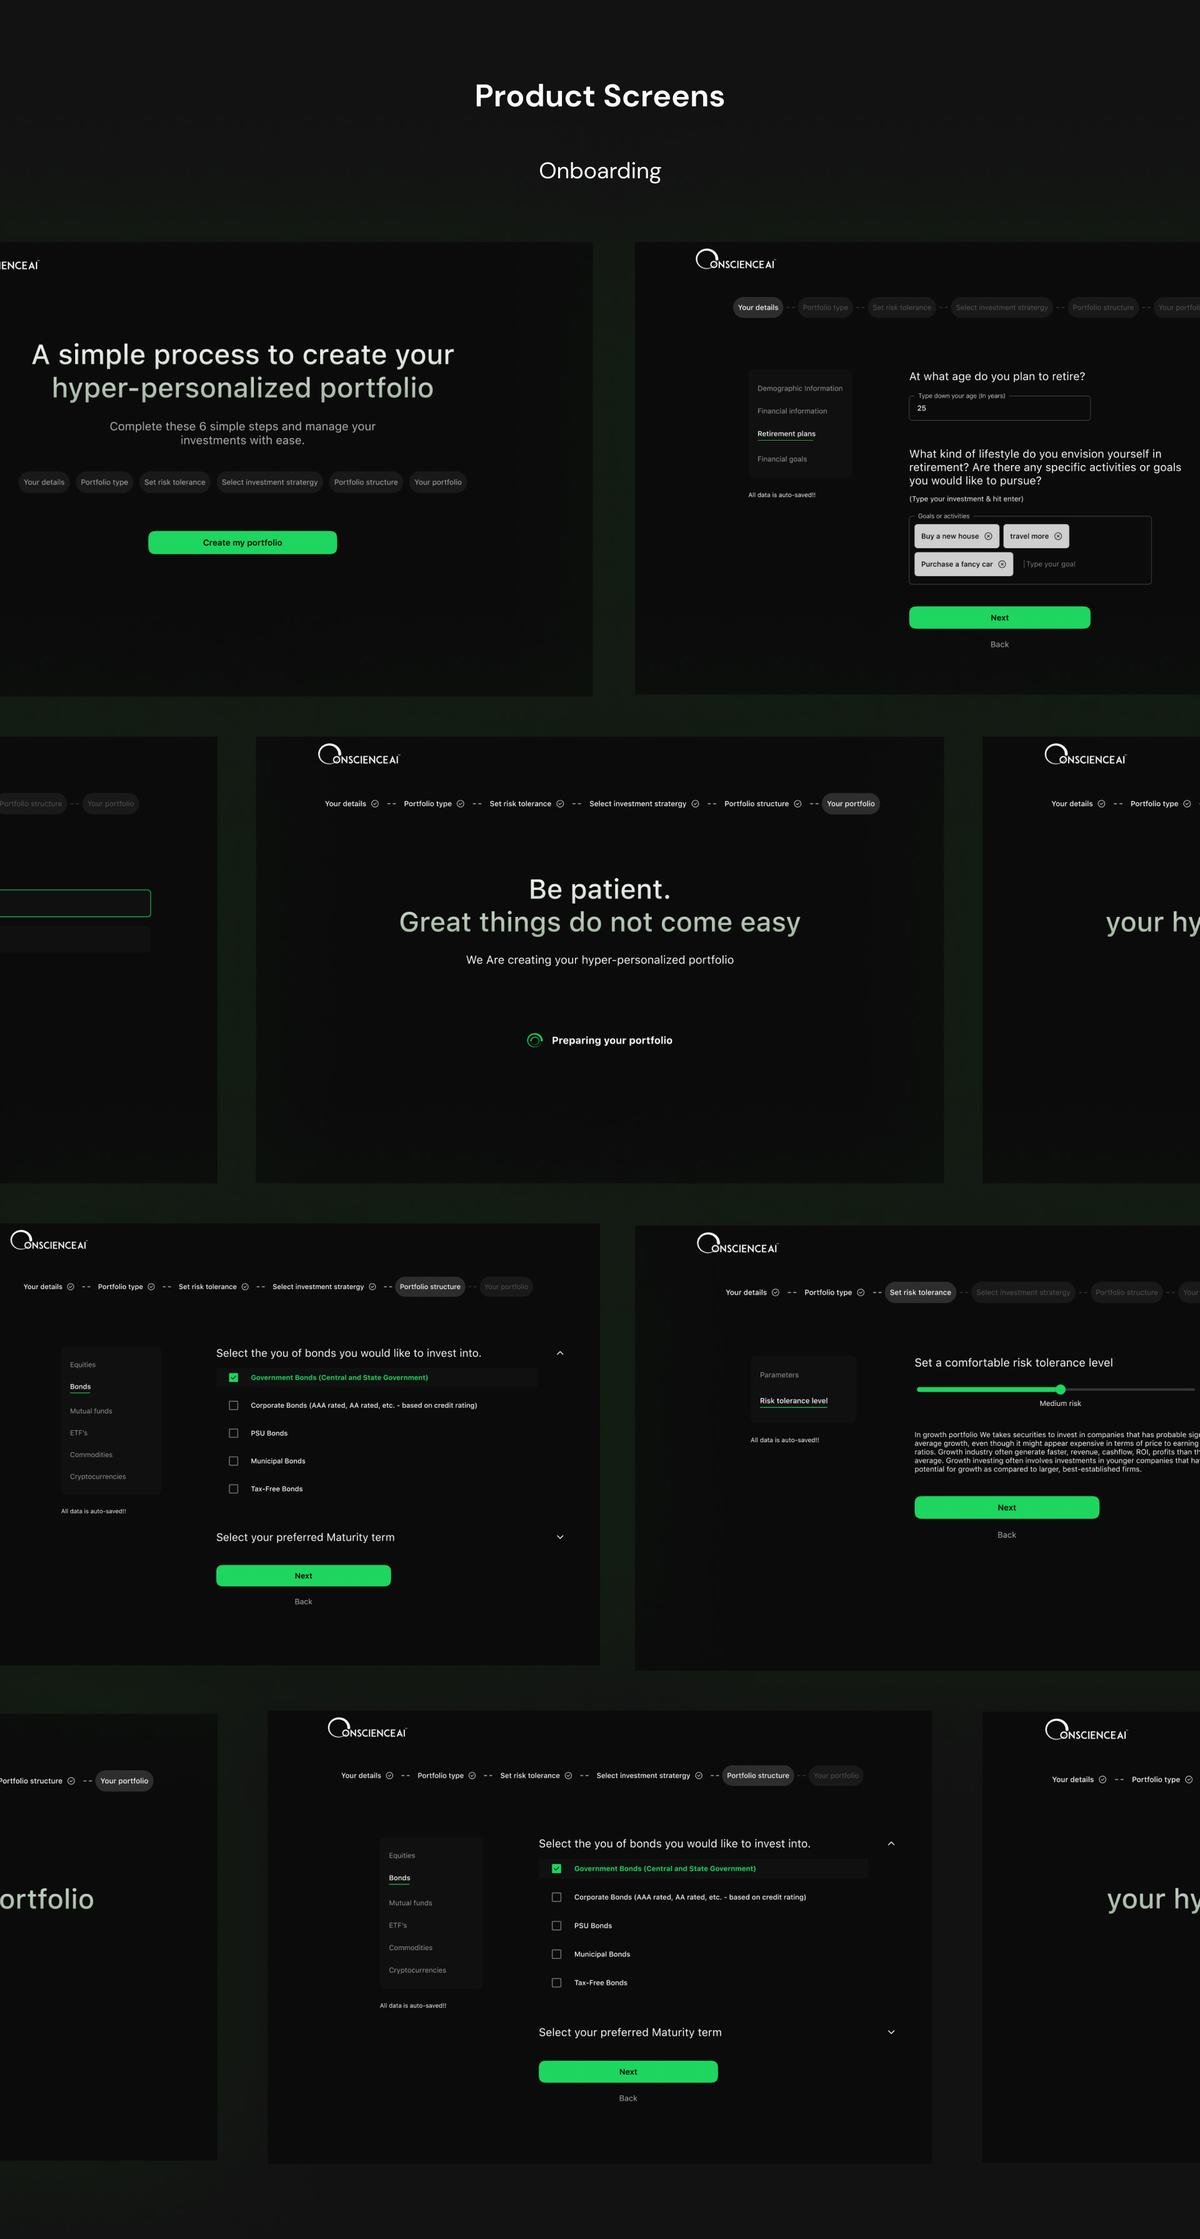1200x2239 pixels.
Task: Remove the 'Buy a new house' goal chip
Action: coord(988,536)
